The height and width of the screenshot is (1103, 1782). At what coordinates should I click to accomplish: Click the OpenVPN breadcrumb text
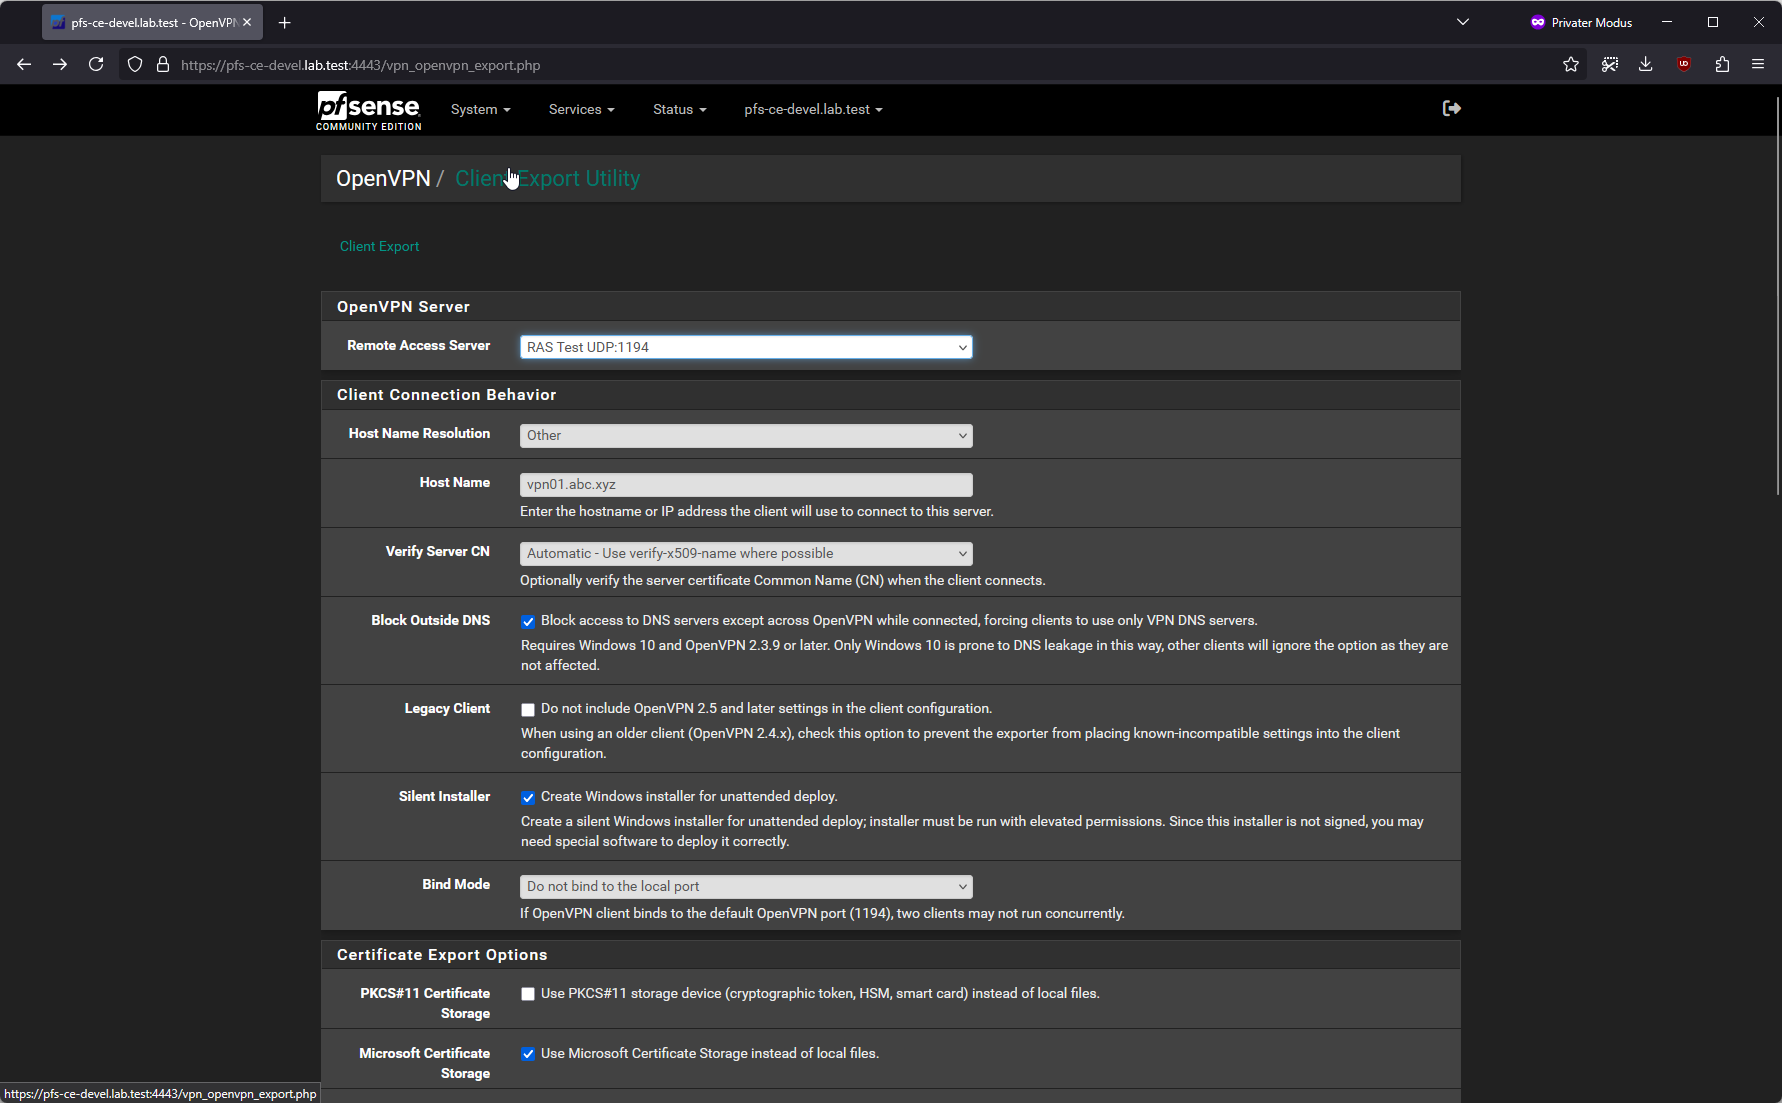[383, 178]
